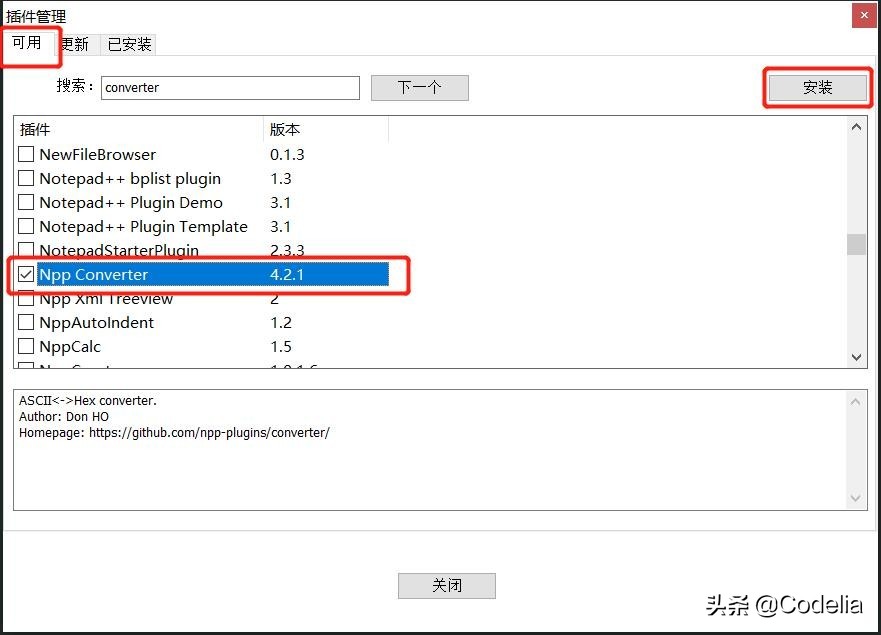The height and width of the screenshot is (635, 881).
Task: Check the Npp Xml Treeview checkbox
Action: click(26, 300)
